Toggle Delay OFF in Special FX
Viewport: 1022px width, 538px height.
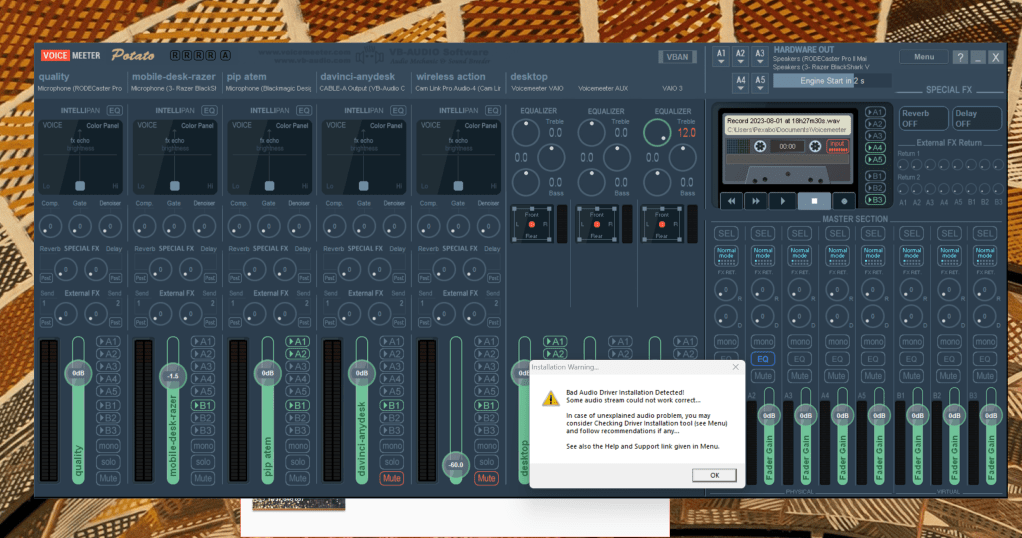click(x=976, y=118)
